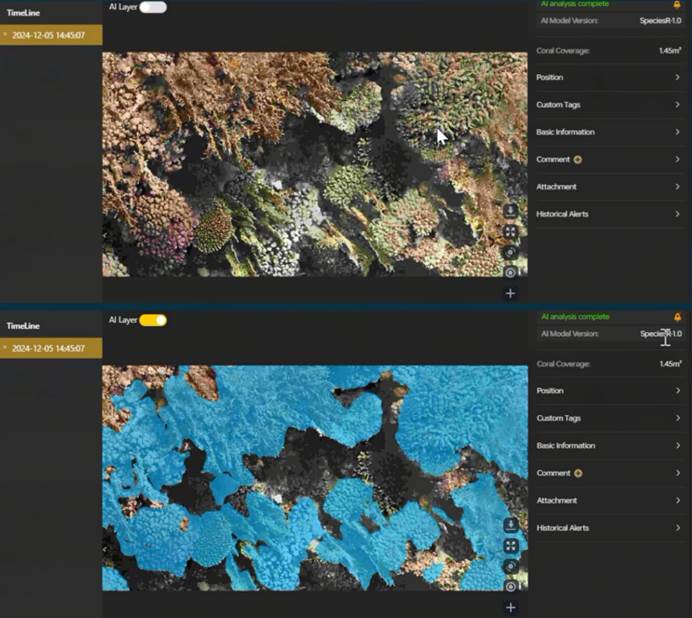Click SpeciesR-1.0 model version in lower panel
This screenshot has width=692, height=618.
click(660, 334)
